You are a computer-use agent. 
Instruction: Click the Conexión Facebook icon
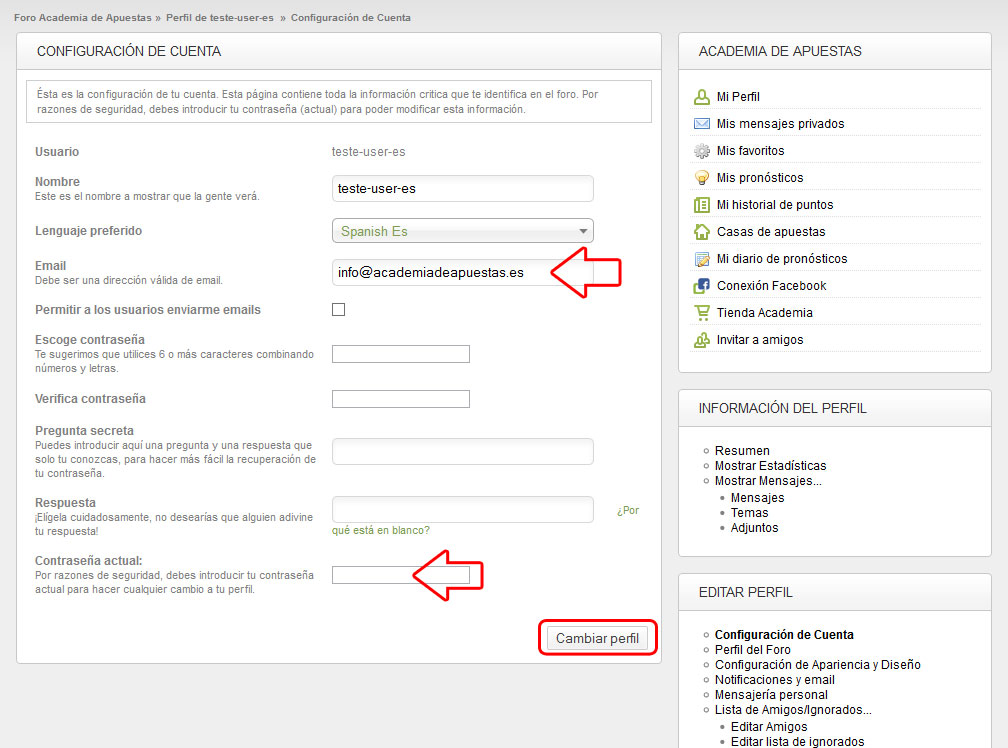[x=702, y=286]
